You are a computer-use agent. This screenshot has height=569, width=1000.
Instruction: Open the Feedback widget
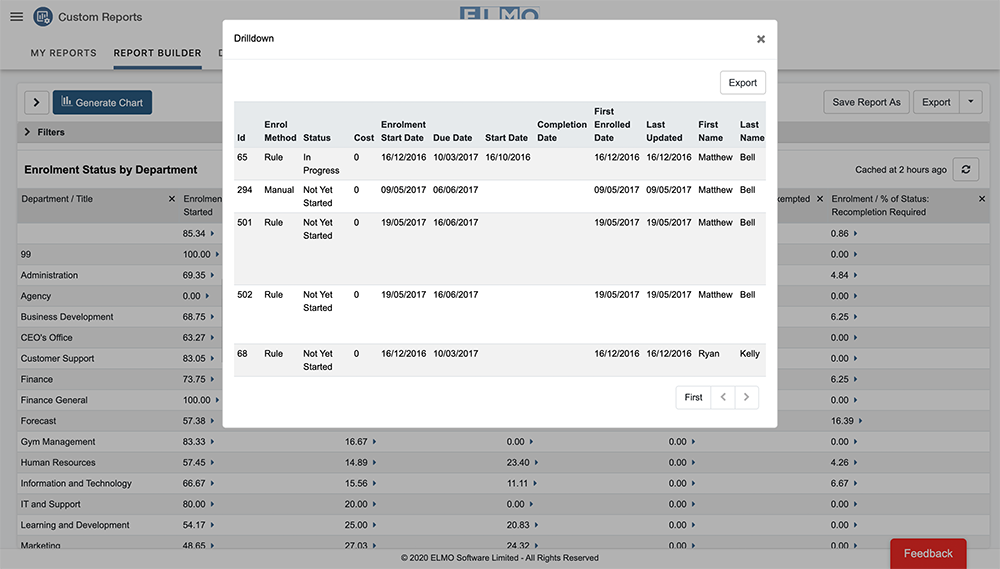click(928, 553)
